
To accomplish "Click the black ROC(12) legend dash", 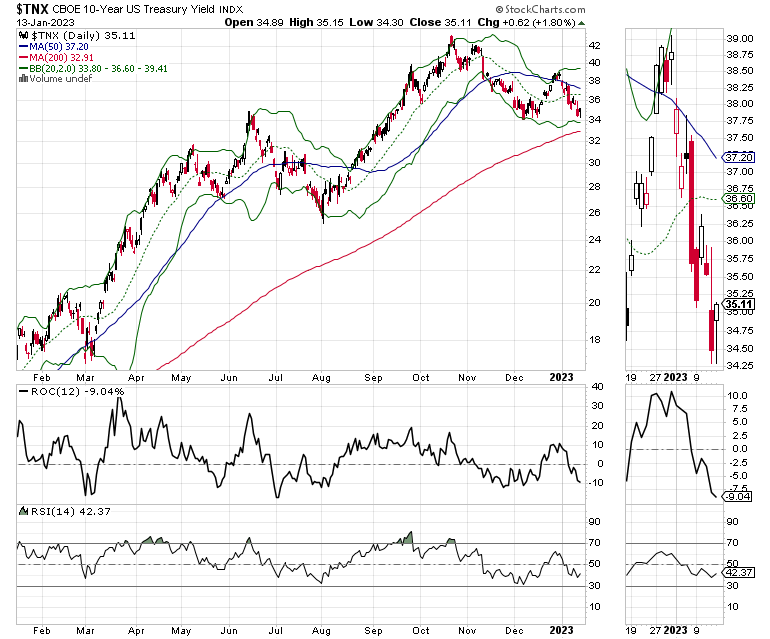I will 24,391.
